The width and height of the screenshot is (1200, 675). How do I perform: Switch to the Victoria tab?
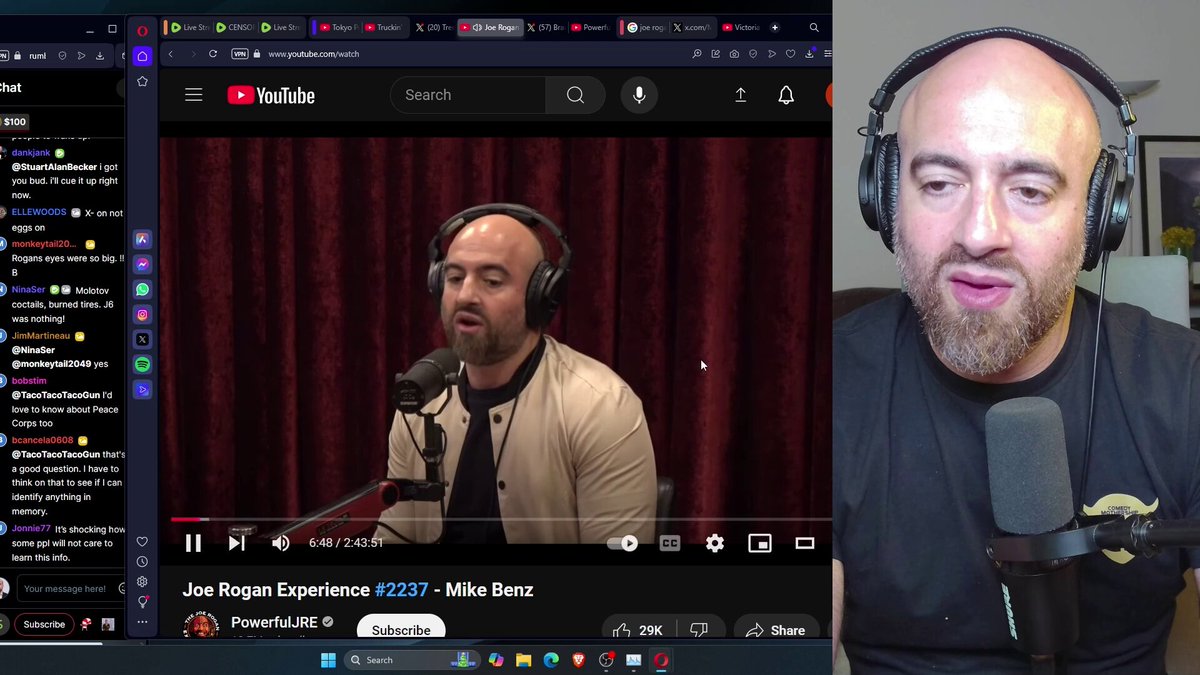point(740,28)
